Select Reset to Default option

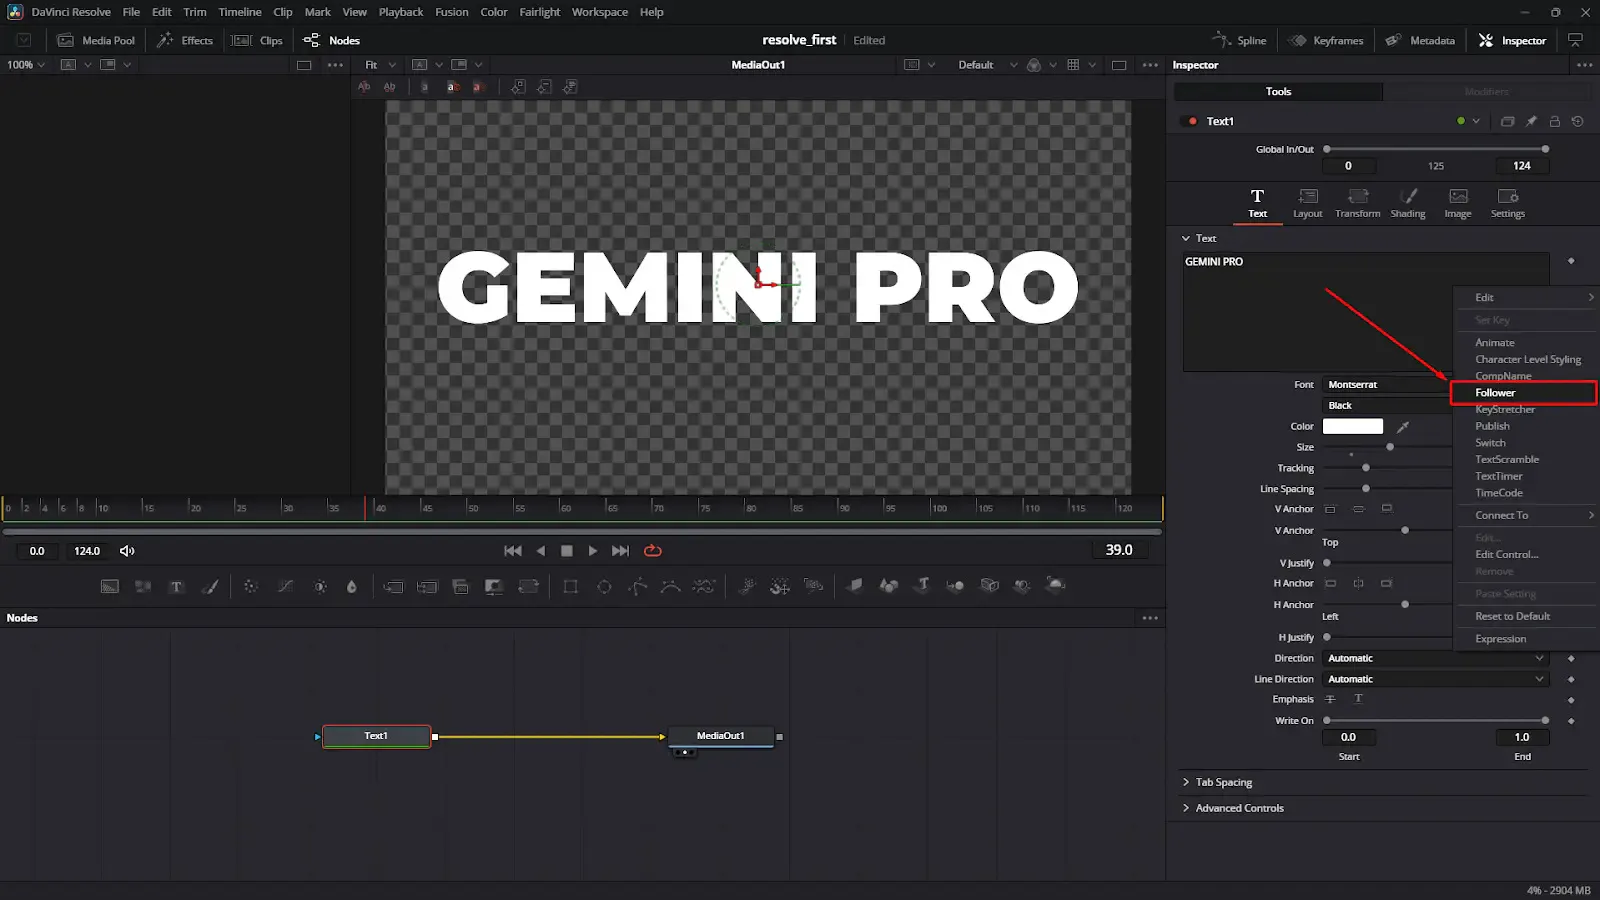[x=1512, y=616]
